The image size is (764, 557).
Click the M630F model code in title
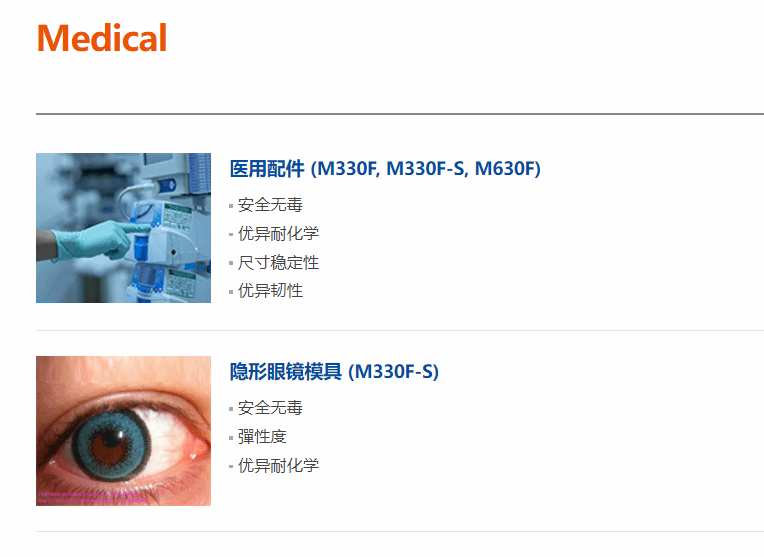click(x=505, y=169)
